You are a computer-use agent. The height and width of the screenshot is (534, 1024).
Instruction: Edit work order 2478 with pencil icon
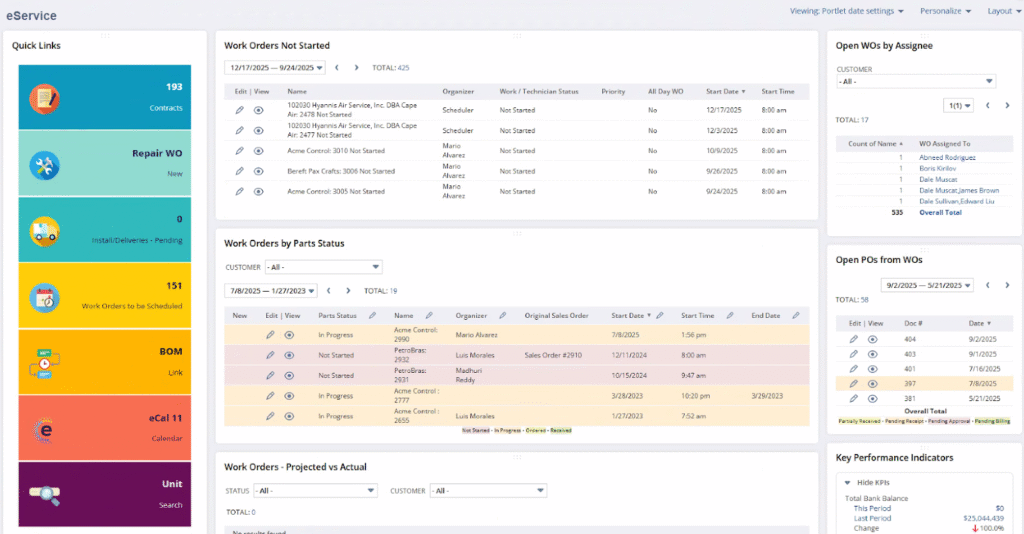pos(239,110)
